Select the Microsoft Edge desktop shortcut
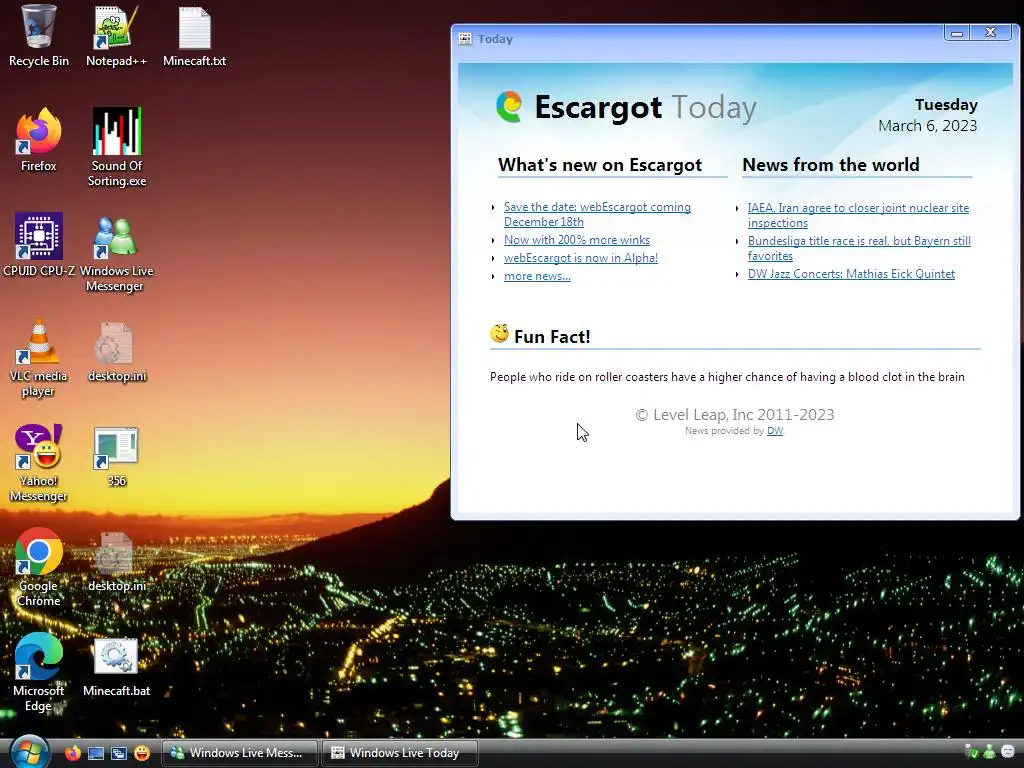The image size is (1024, 768). 38,672
